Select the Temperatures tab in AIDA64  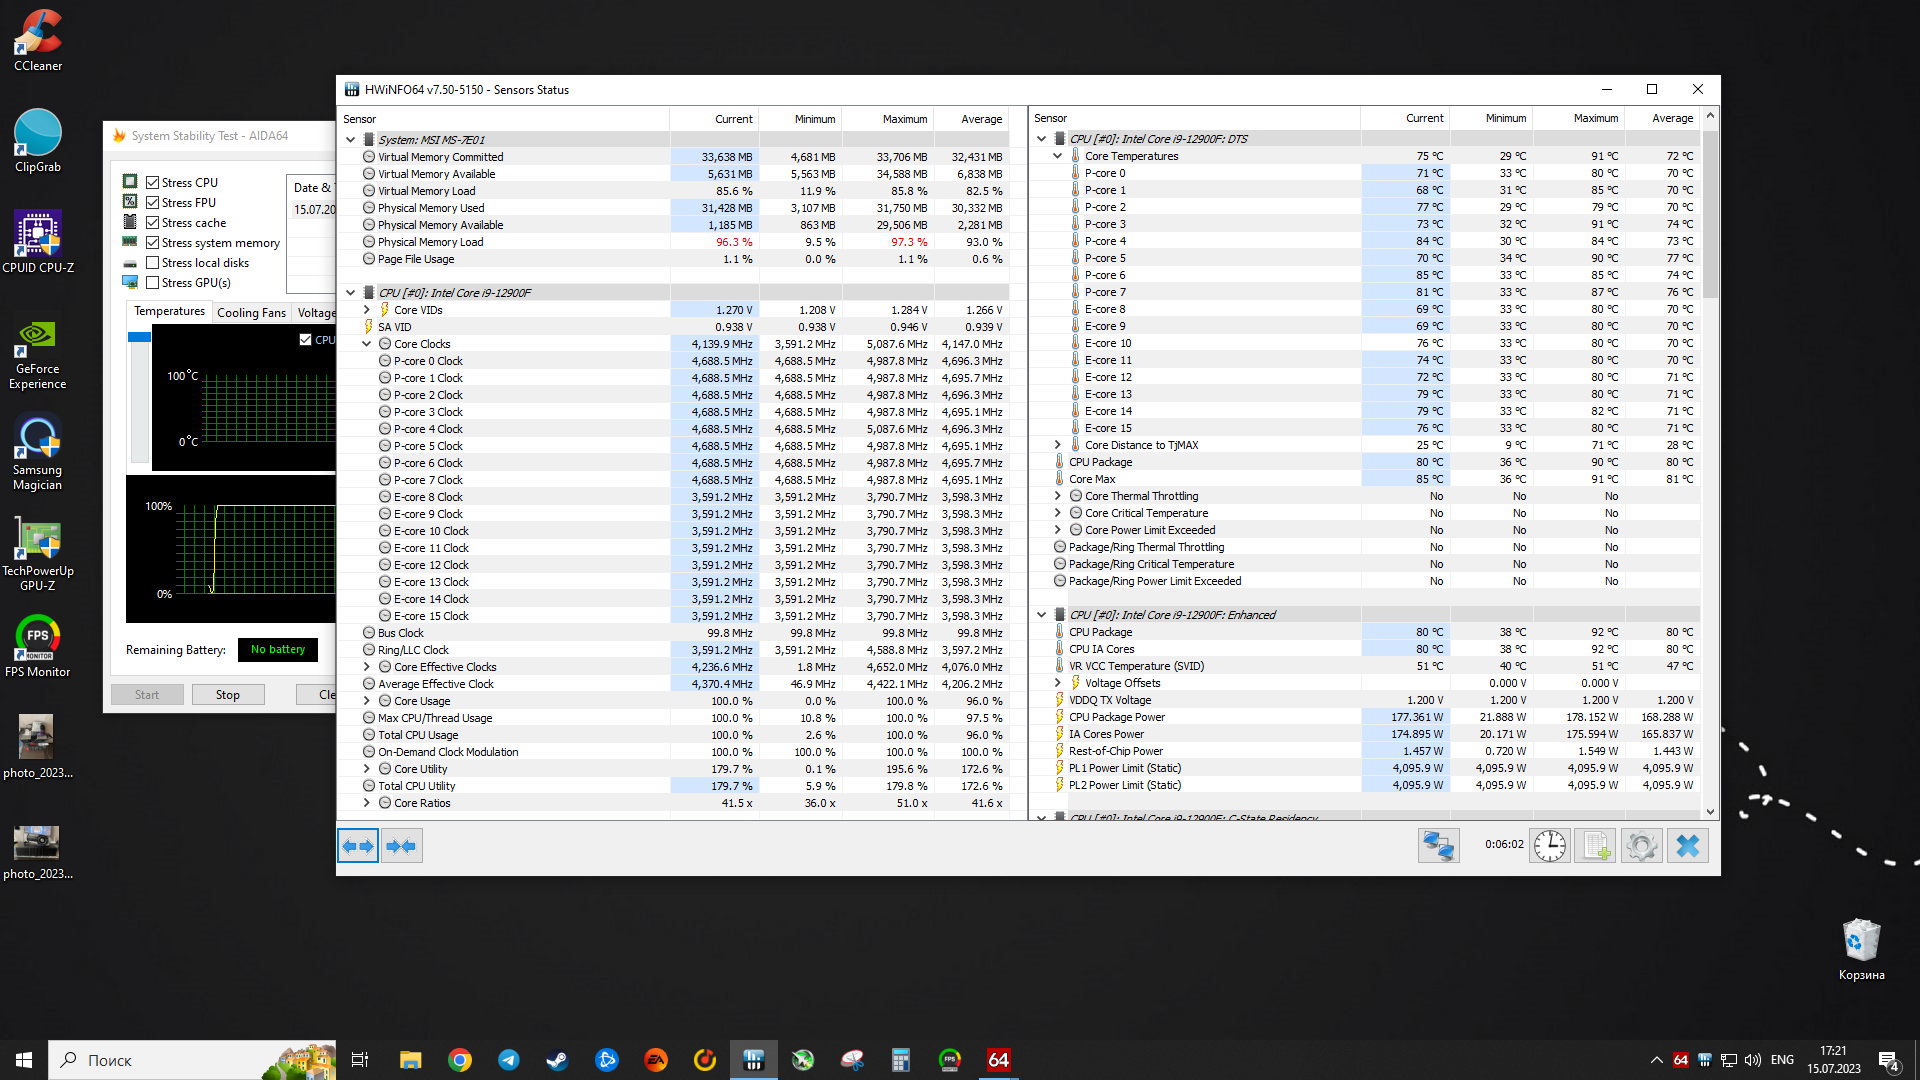tap(169, 312)
